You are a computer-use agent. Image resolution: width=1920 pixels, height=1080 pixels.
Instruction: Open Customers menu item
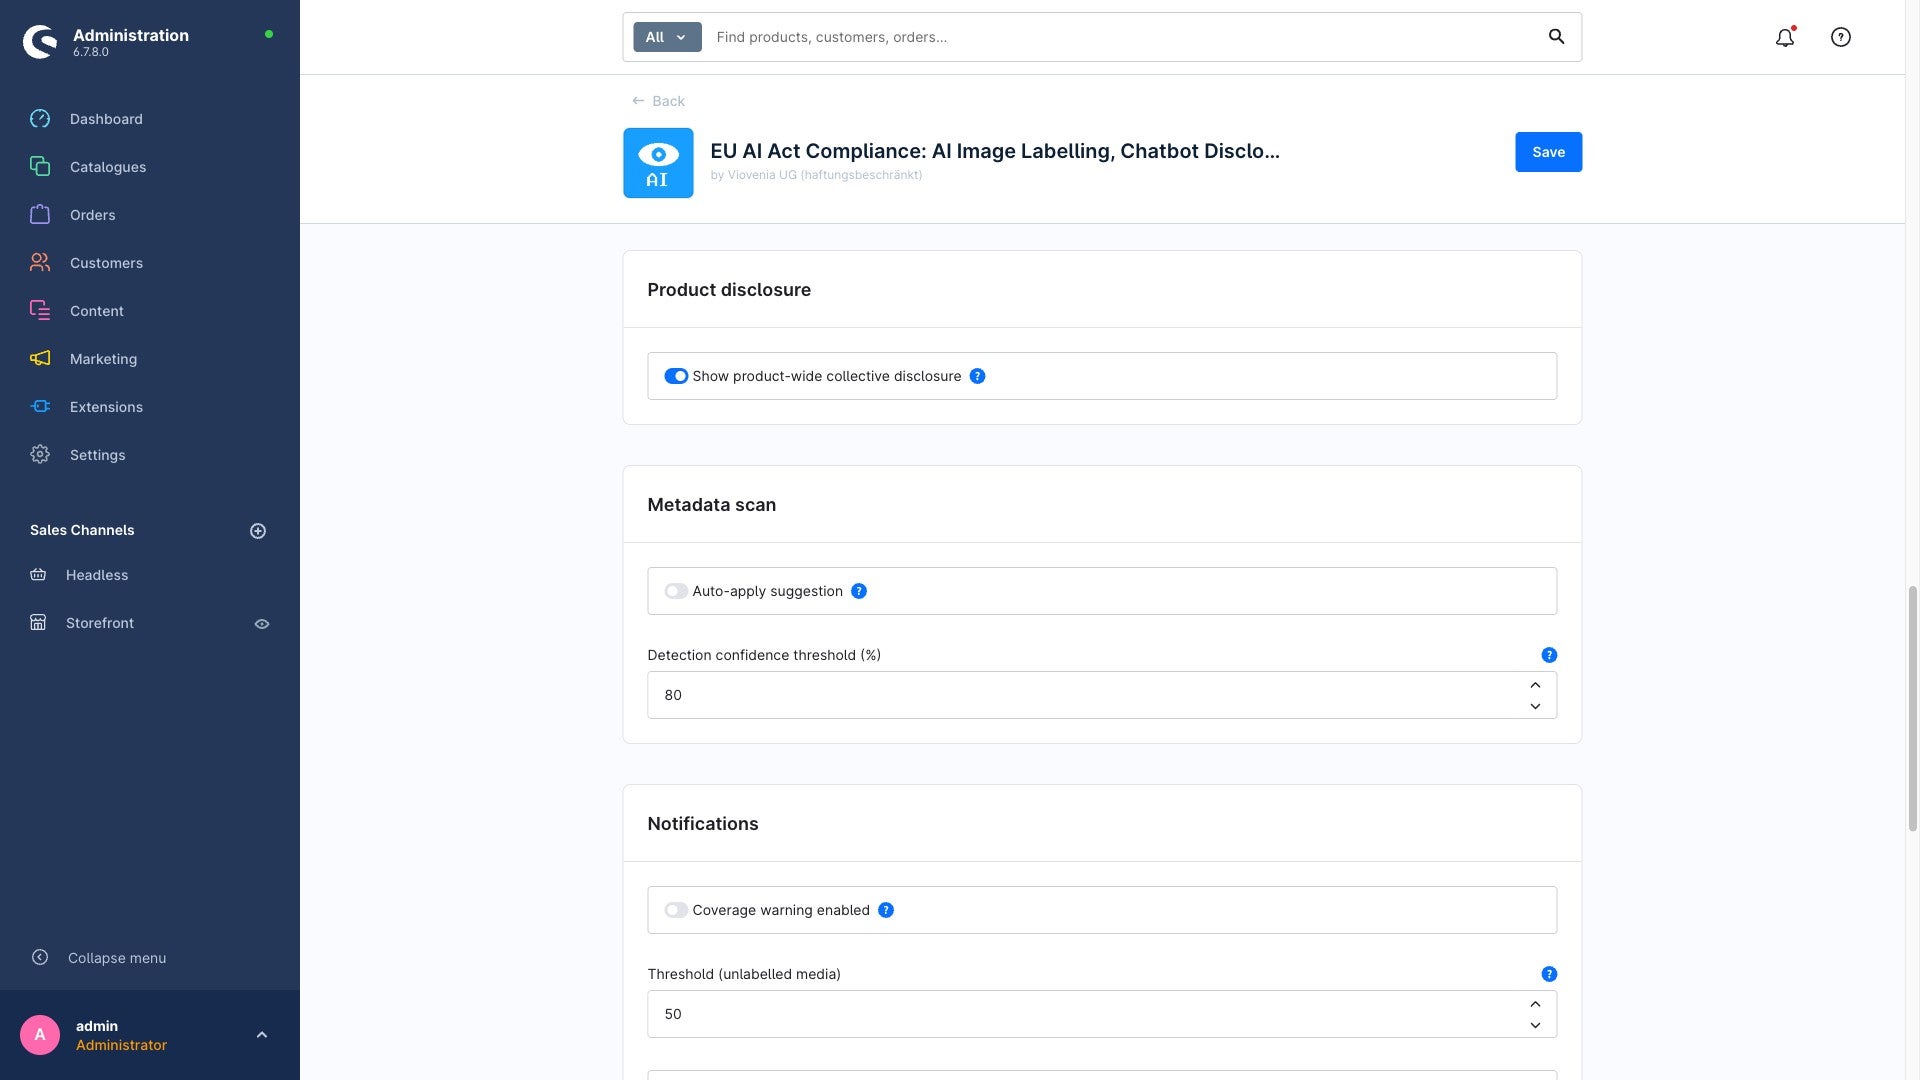(x=106, y=263)
